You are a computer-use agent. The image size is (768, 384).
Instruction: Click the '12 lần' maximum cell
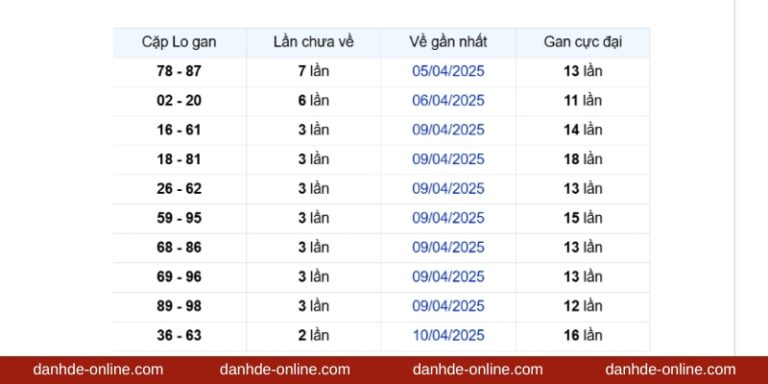(x=583, y=306)
